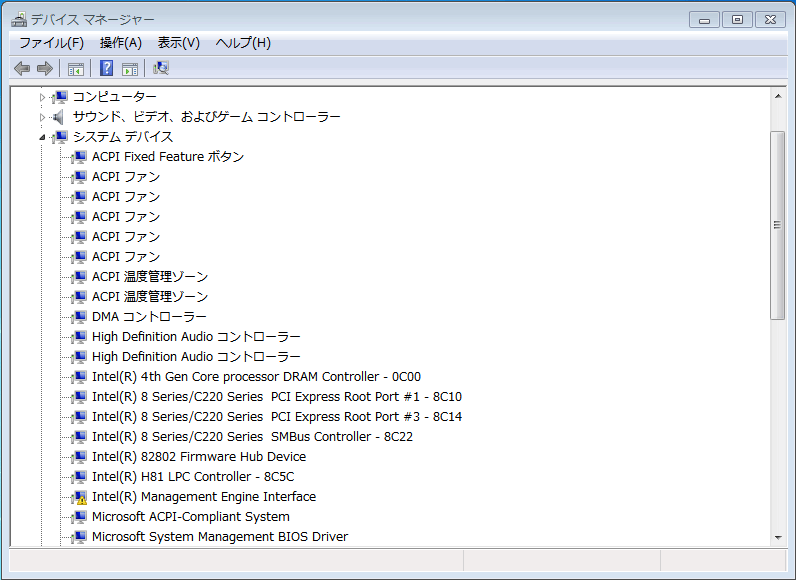The image size is (796, 580).
Task: Select the コンピューター category icon
Action: (x=60, y=96)
